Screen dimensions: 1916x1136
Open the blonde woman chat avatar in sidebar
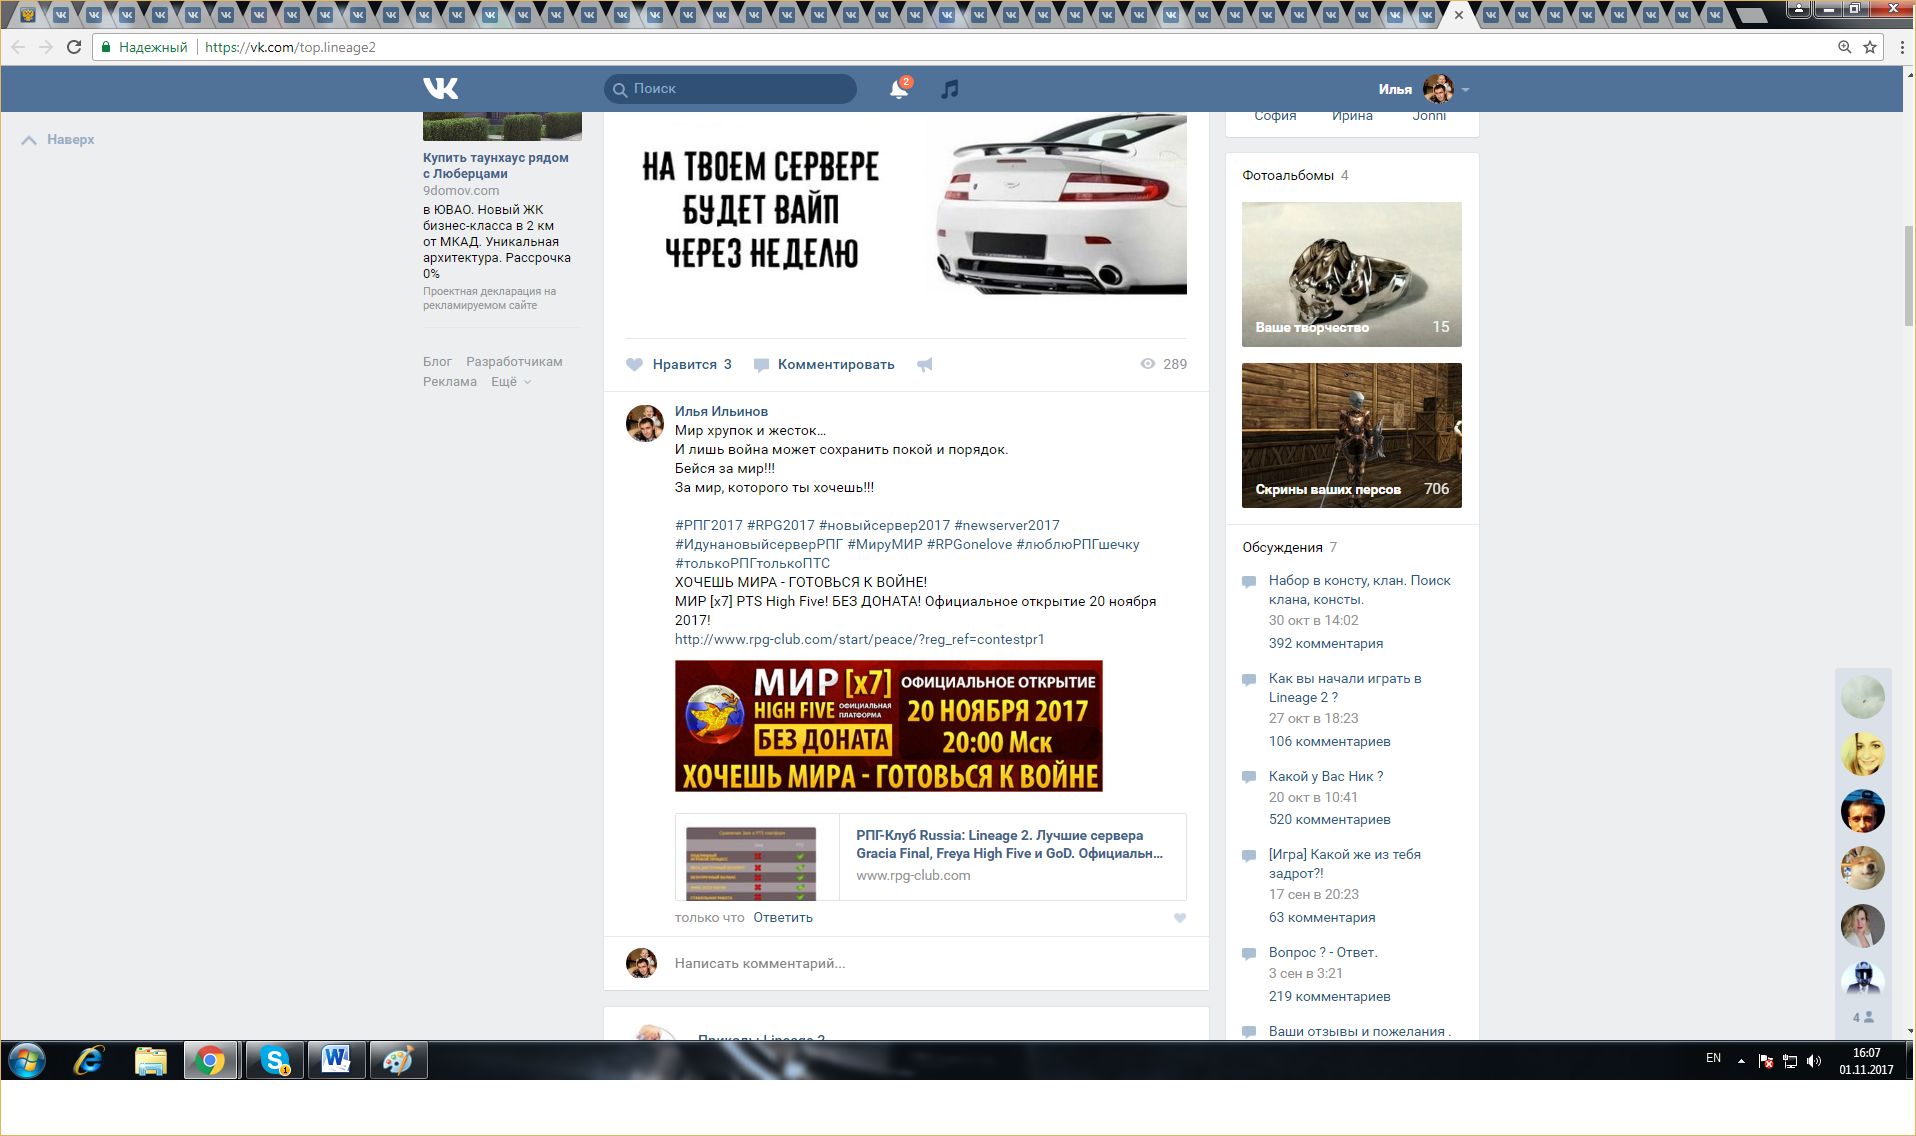tap(1862, 754)
